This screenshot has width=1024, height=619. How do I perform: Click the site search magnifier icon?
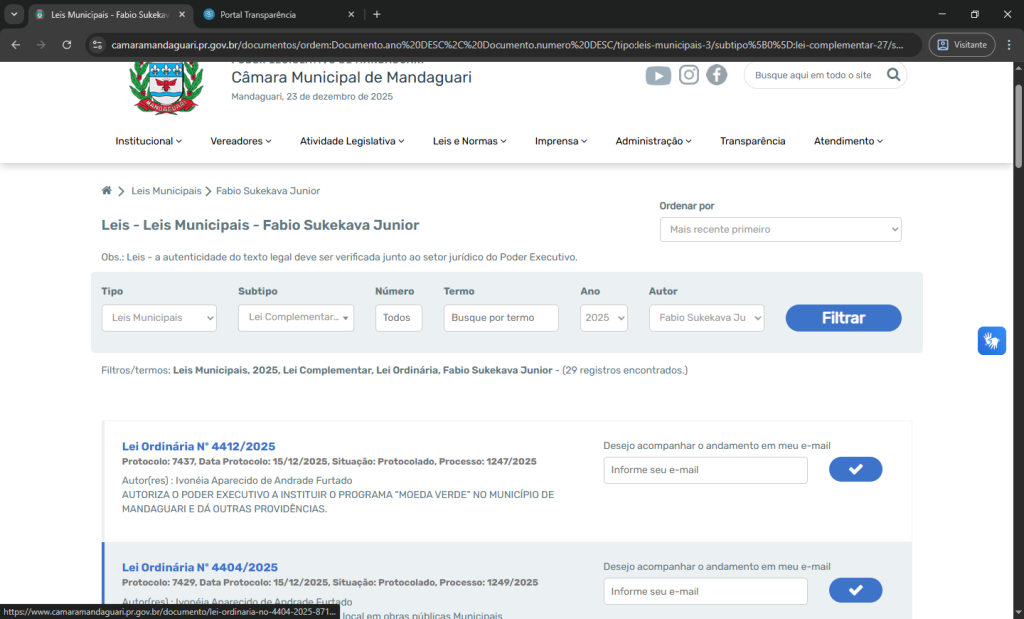(x=893, y=75)
